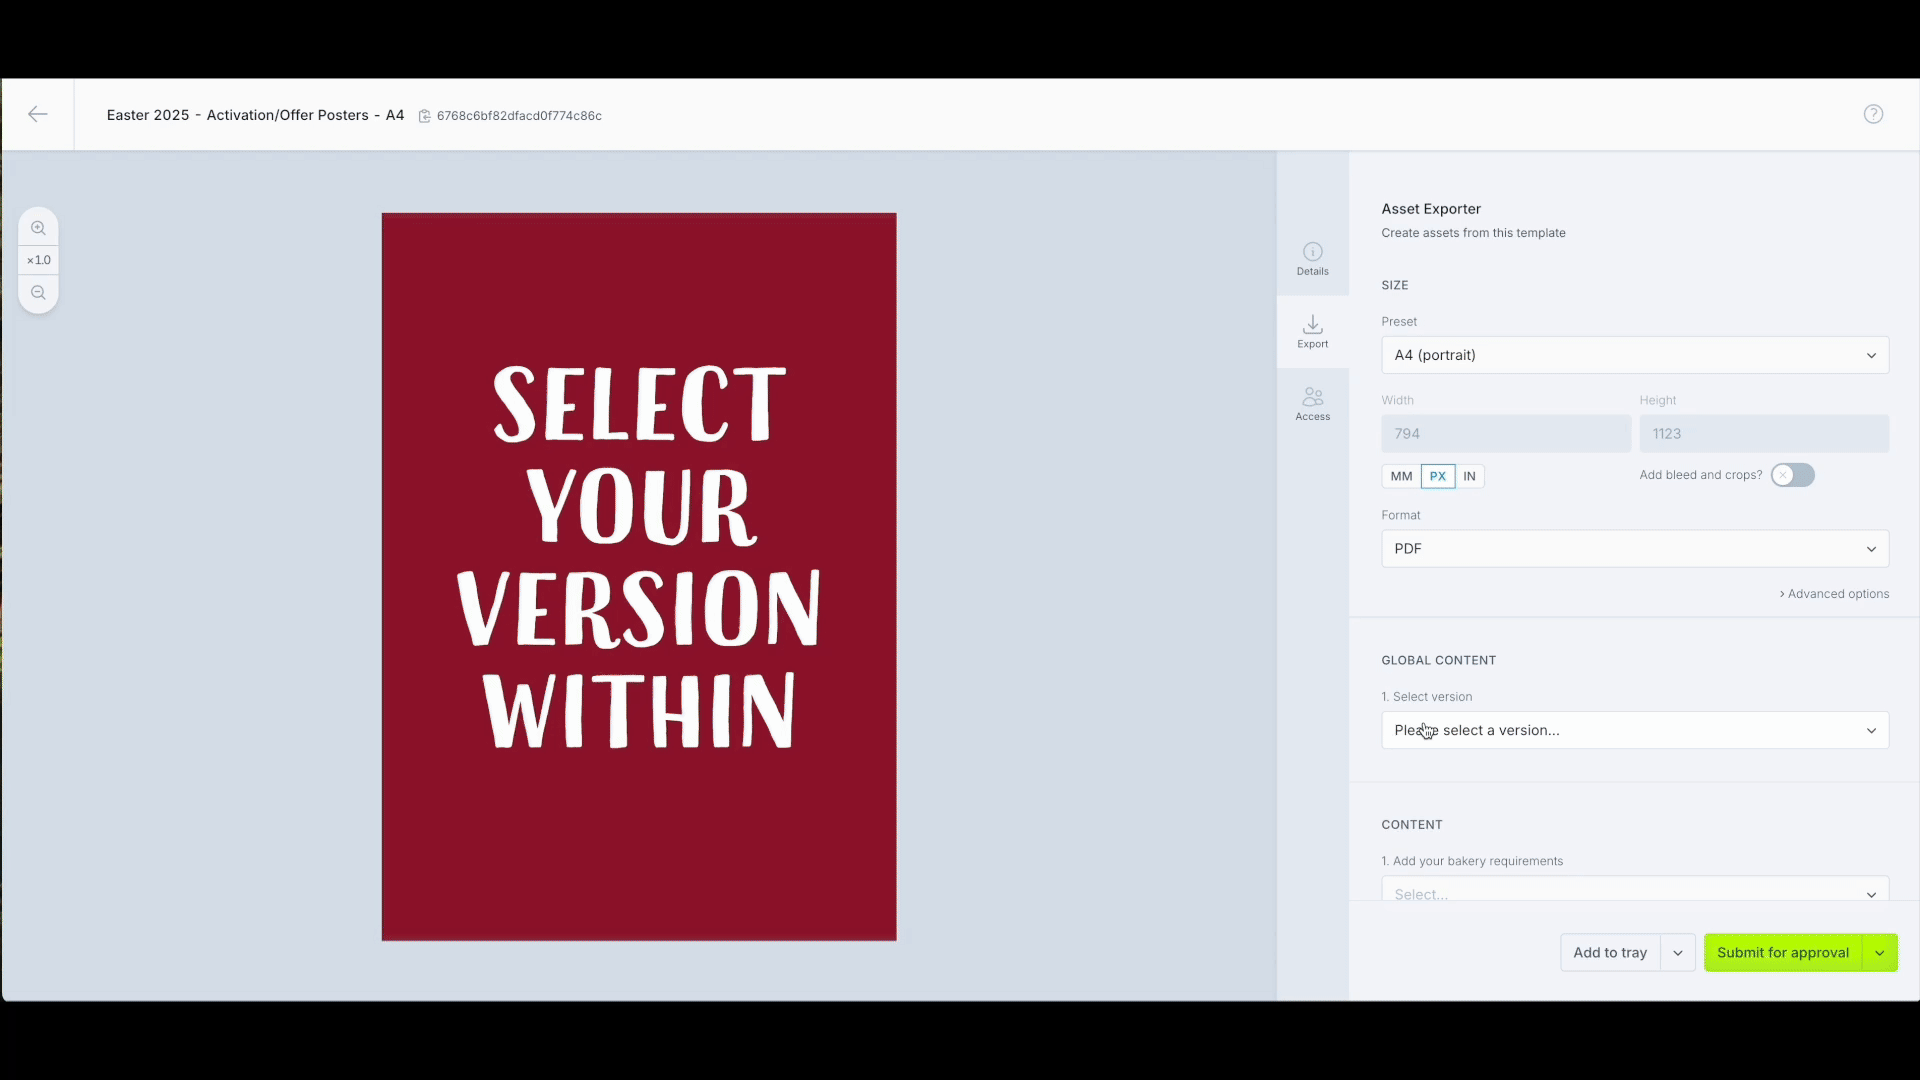Expand Advanced options
Image resolution: width=1920 pixels, height=1080 pixels.
[x=1834, y=594]
